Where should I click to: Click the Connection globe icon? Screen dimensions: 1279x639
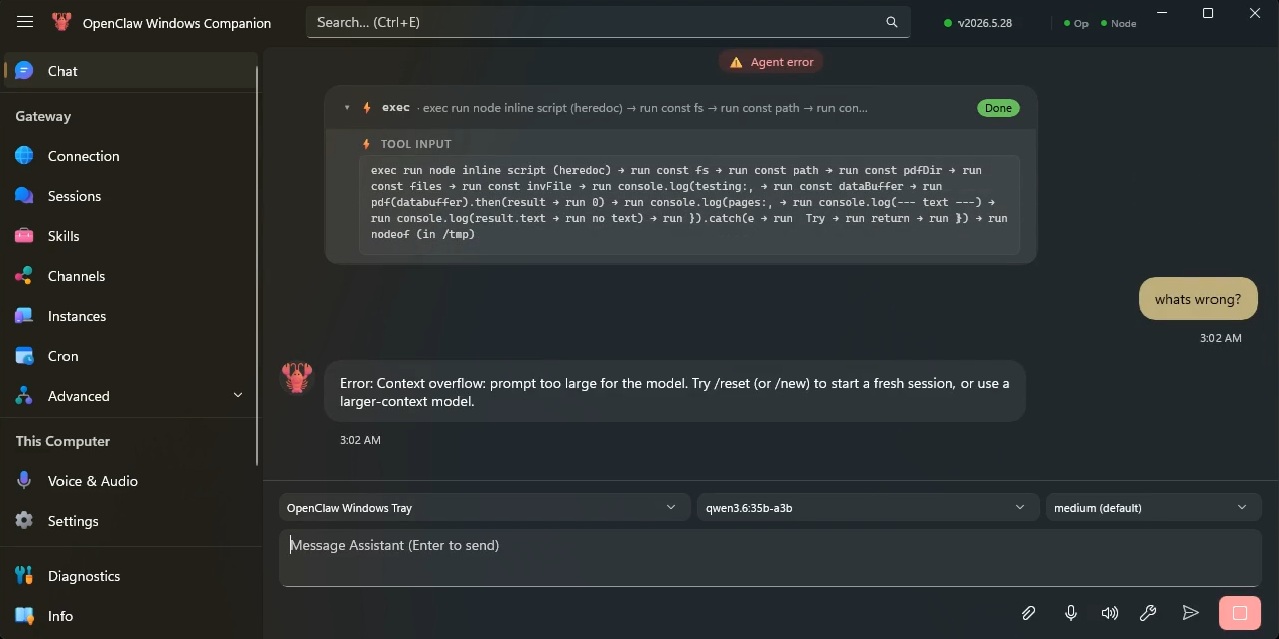coord(24,156)
